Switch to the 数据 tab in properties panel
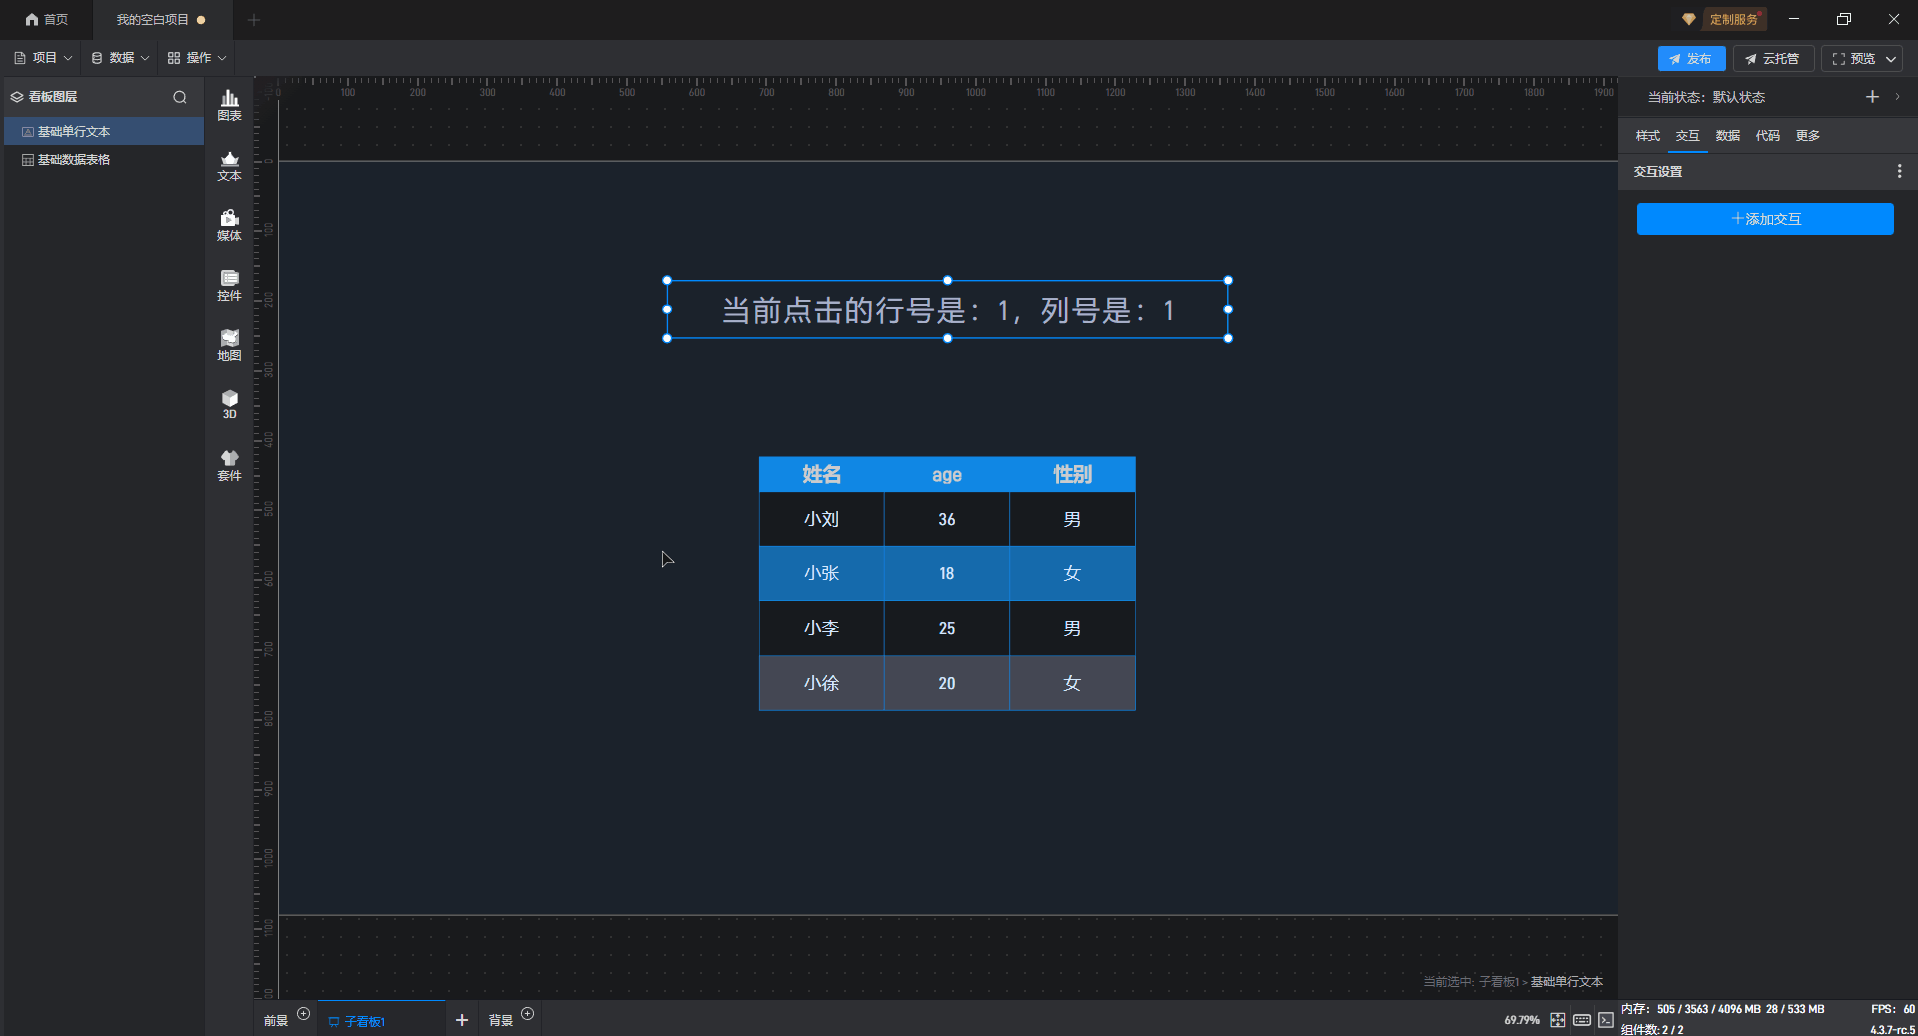Viewport: 1918px width, 1036px height. coord(1727,136)
